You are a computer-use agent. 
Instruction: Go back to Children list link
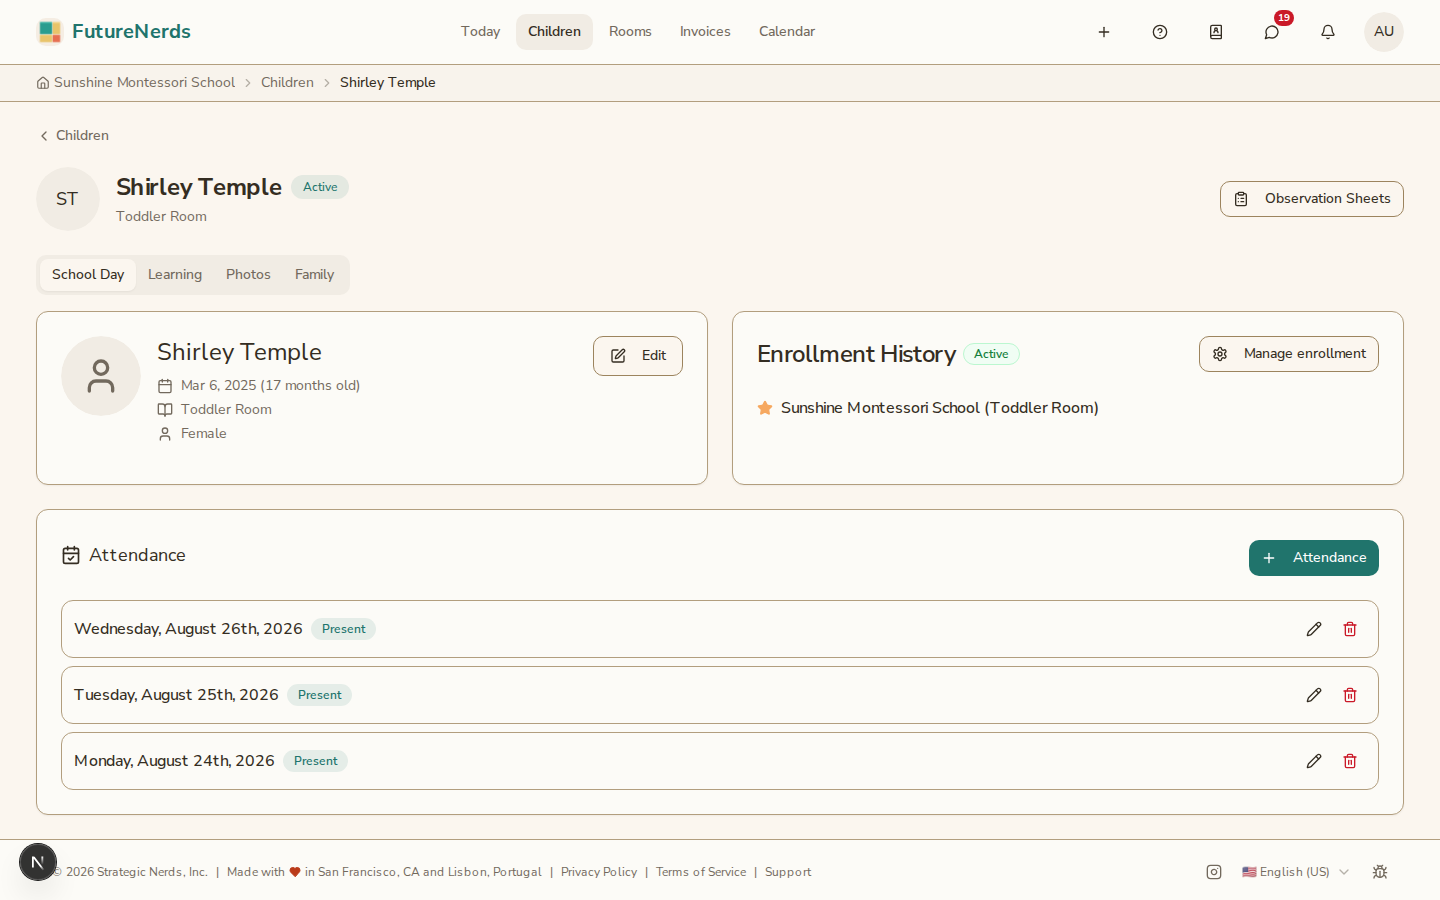(74, 136)
